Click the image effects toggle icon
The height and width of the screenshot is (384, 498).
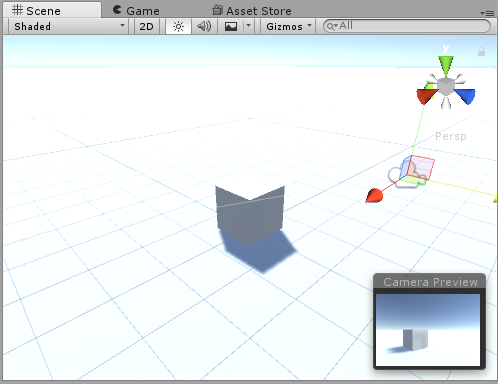[231, 26]
